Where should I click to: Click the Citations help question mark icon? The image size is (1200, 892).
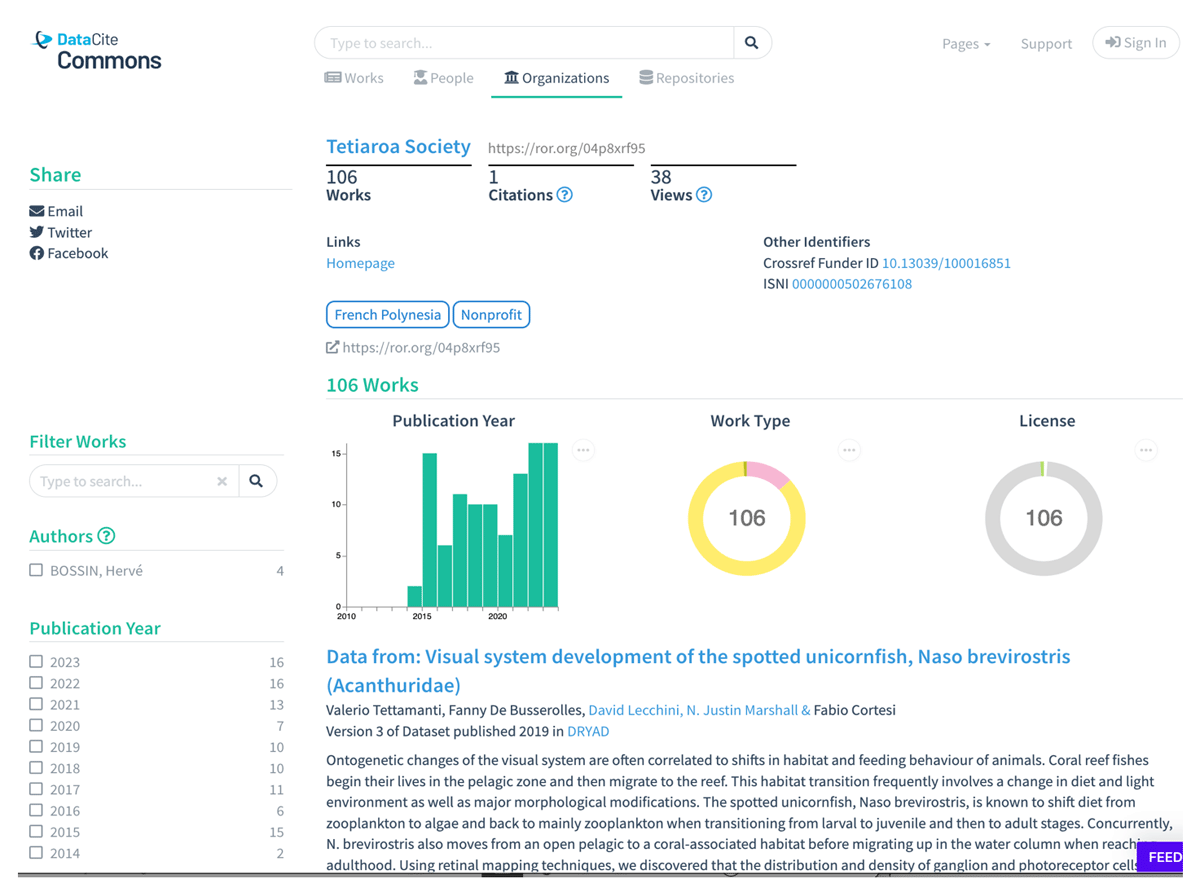(564, 195)
